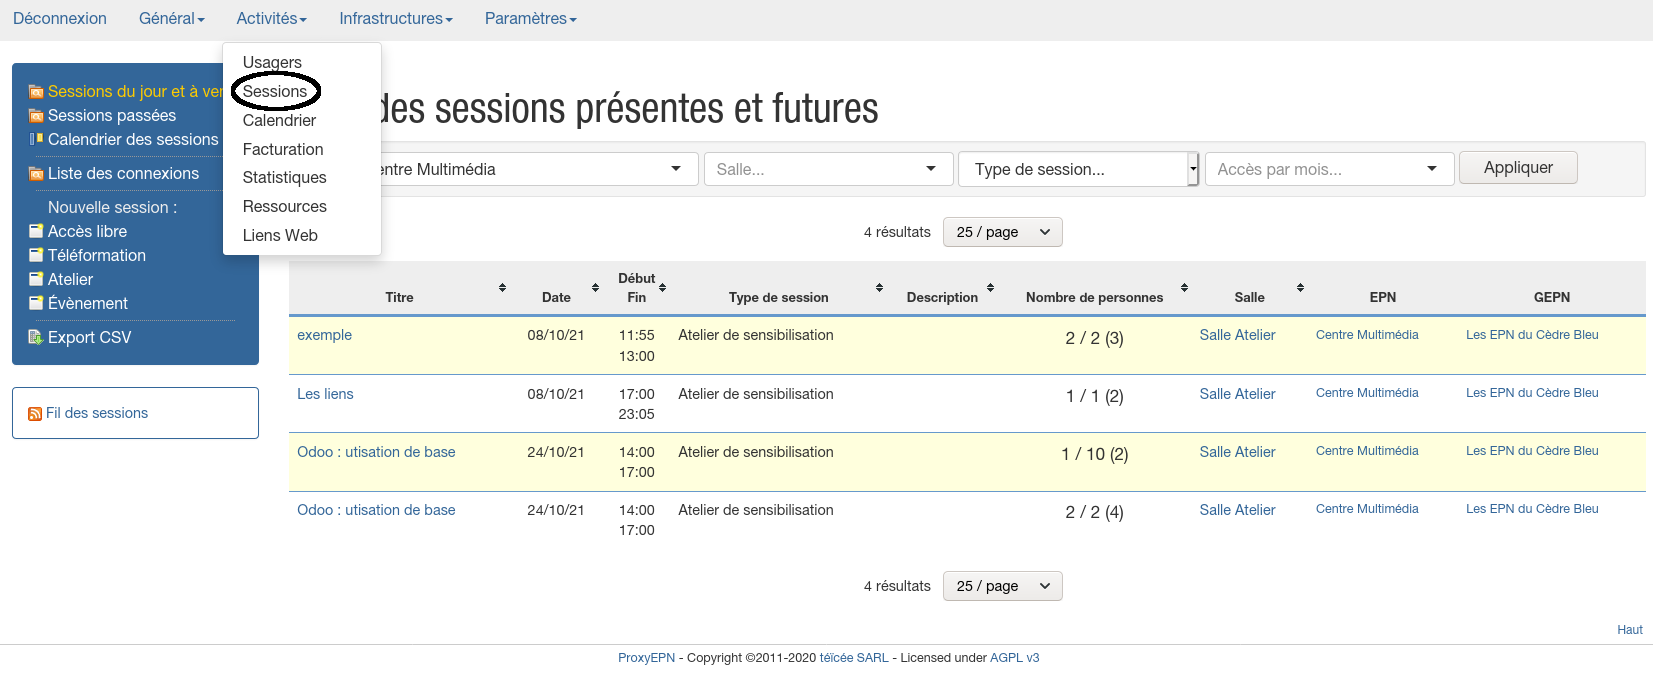This screenshot has width=1653, height=677.
Task: Click the calendar icon beside Calendrier des sessions
Action: coord(36,140)
